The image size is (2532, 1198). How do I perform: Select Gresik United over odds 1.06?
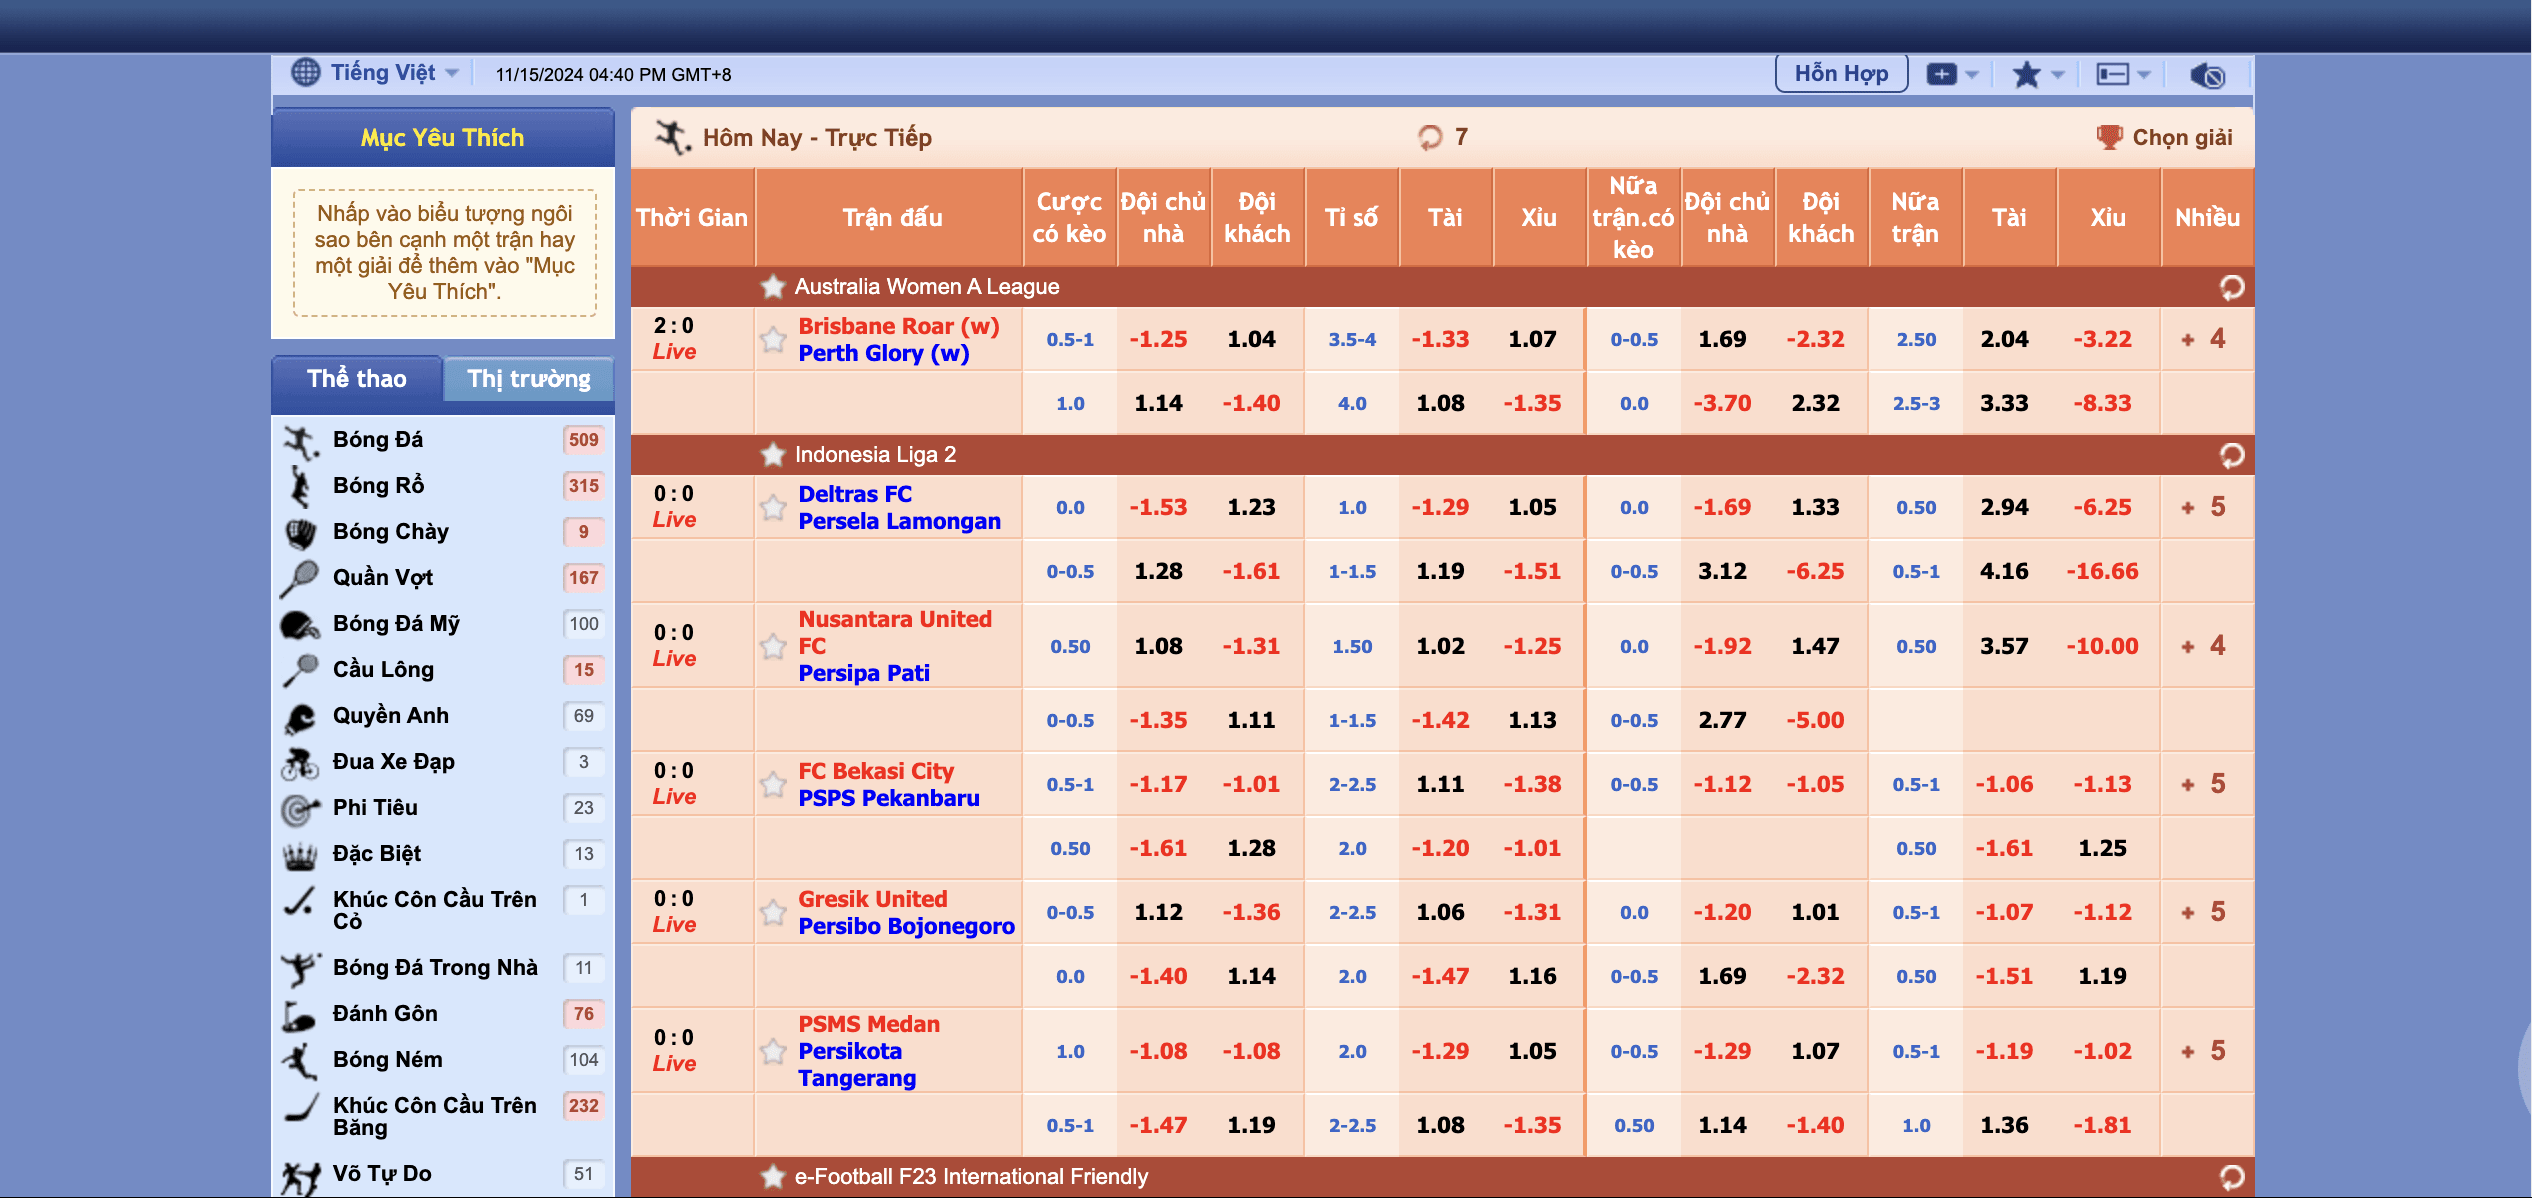click(x=1440, y=913)
